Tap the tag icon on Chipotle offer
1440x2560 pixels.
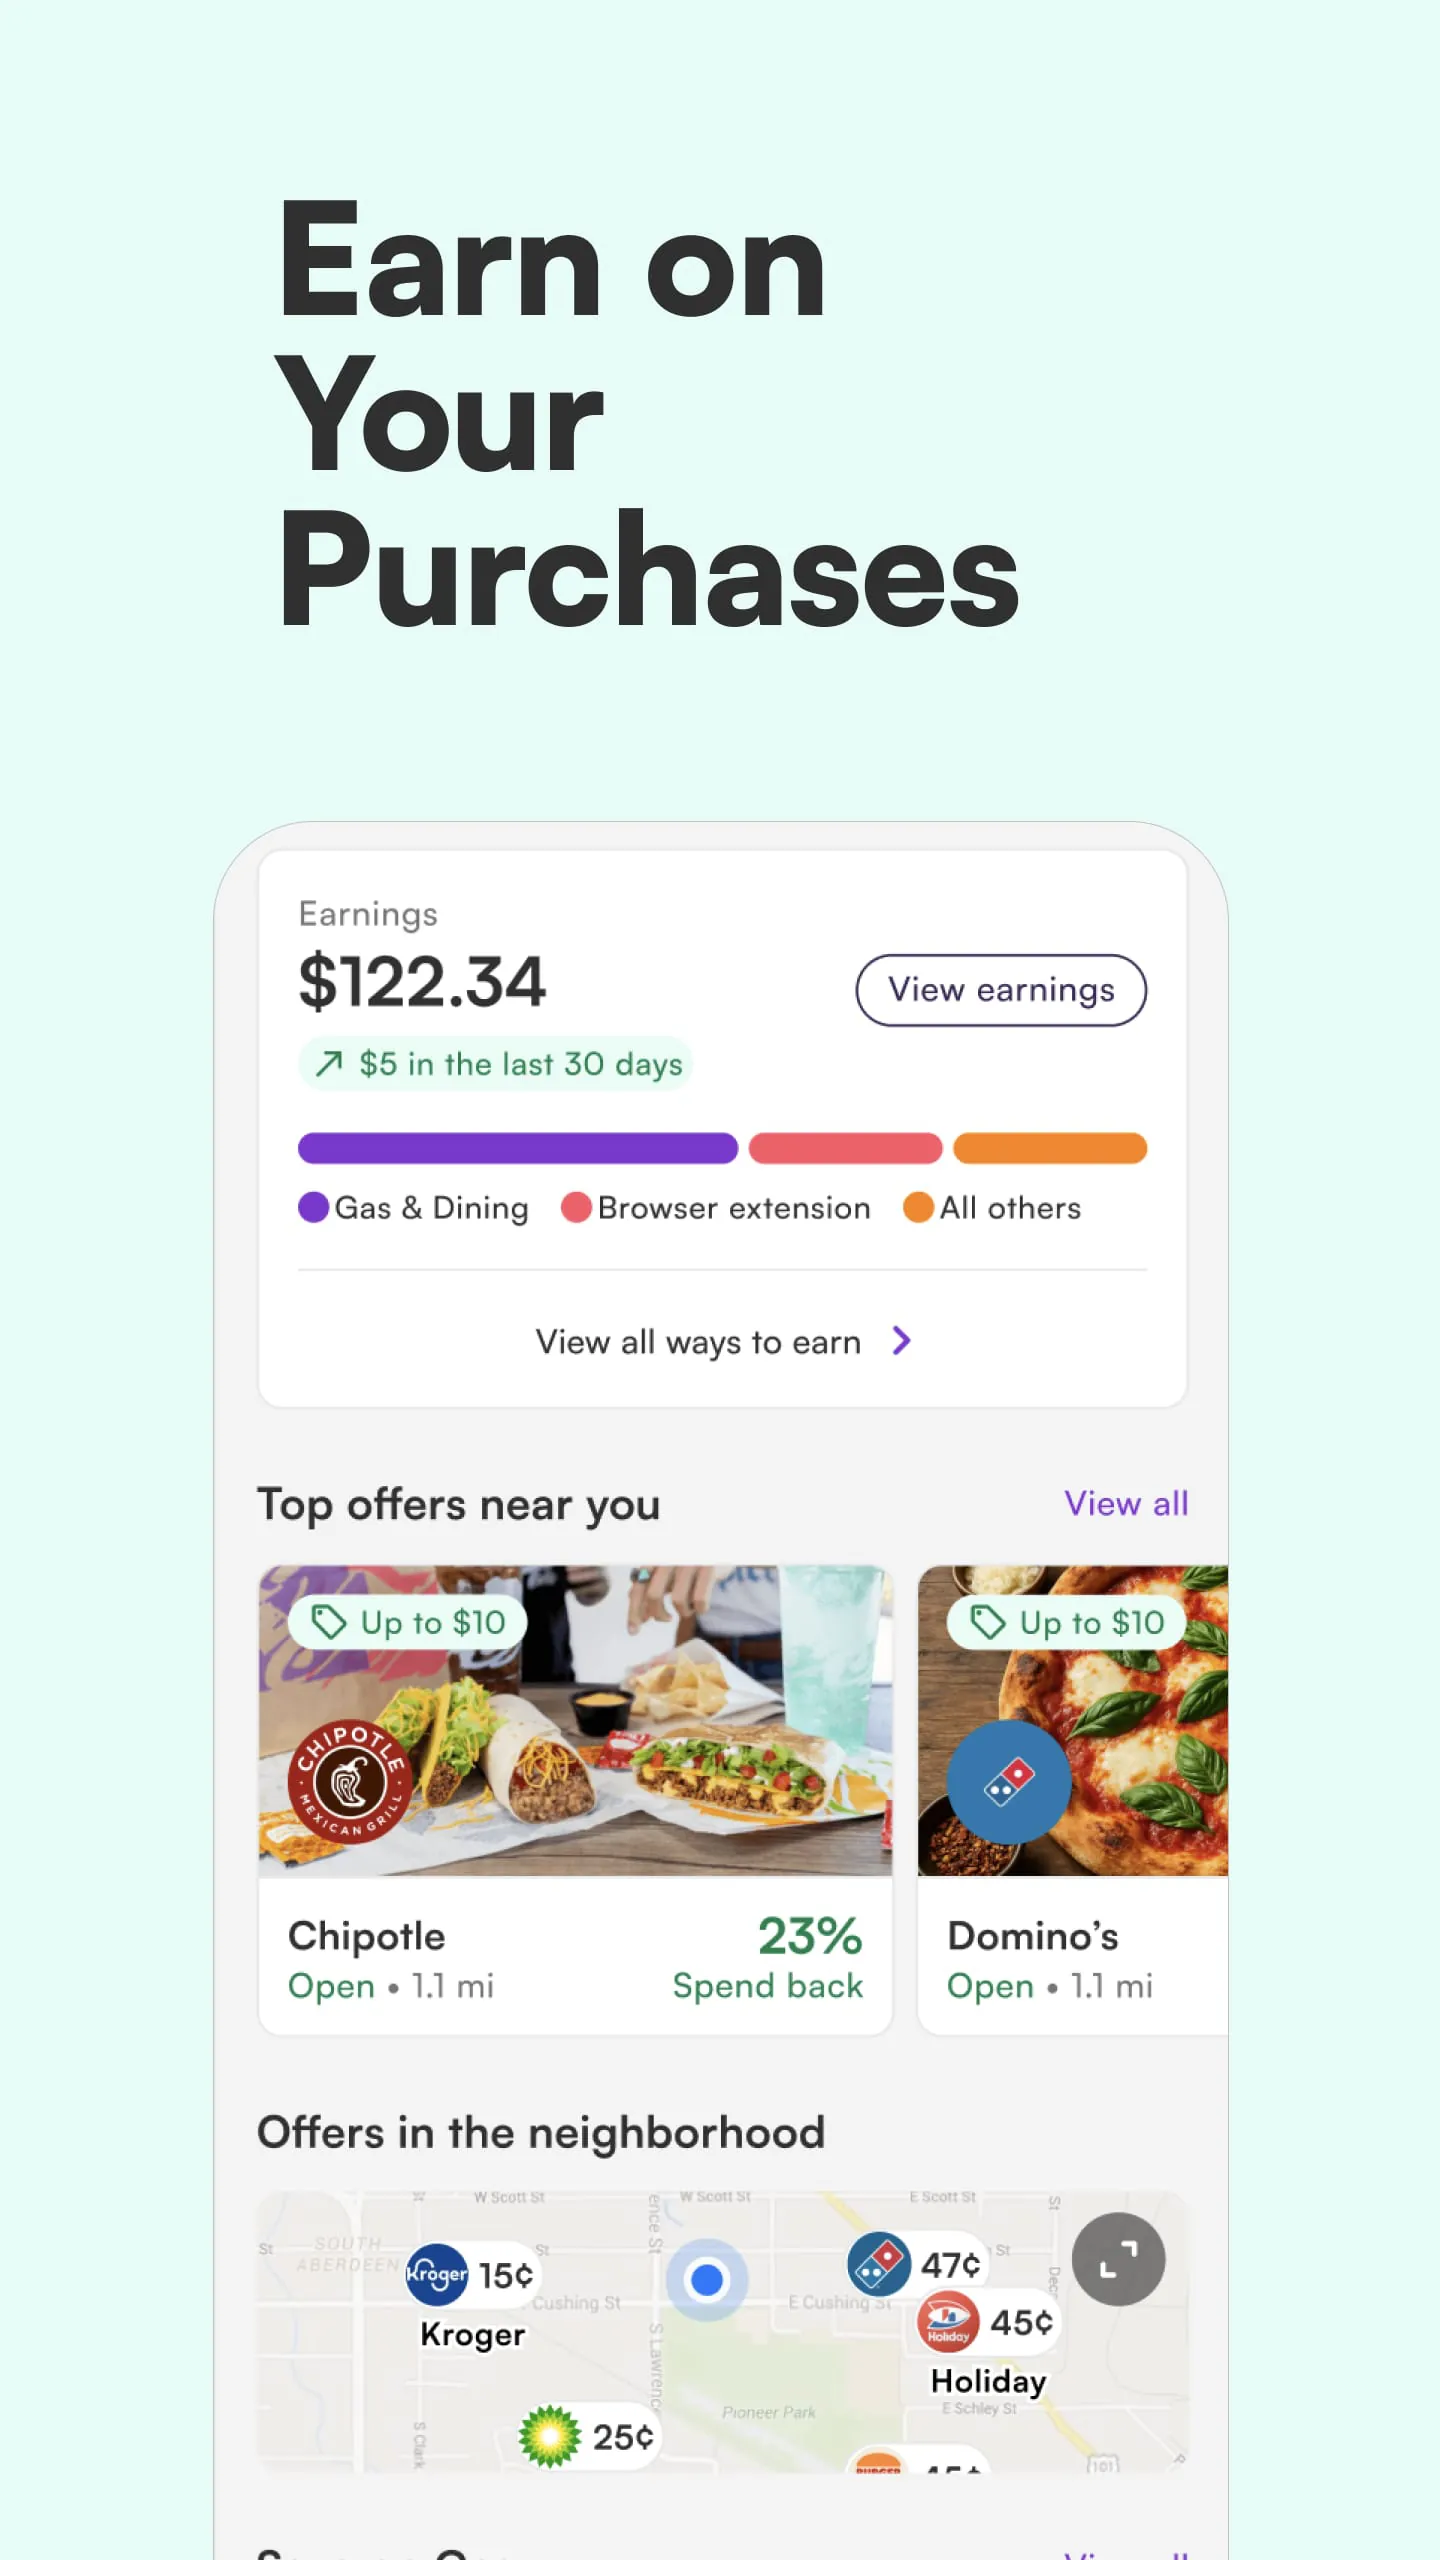click(x=329, y=1621)
